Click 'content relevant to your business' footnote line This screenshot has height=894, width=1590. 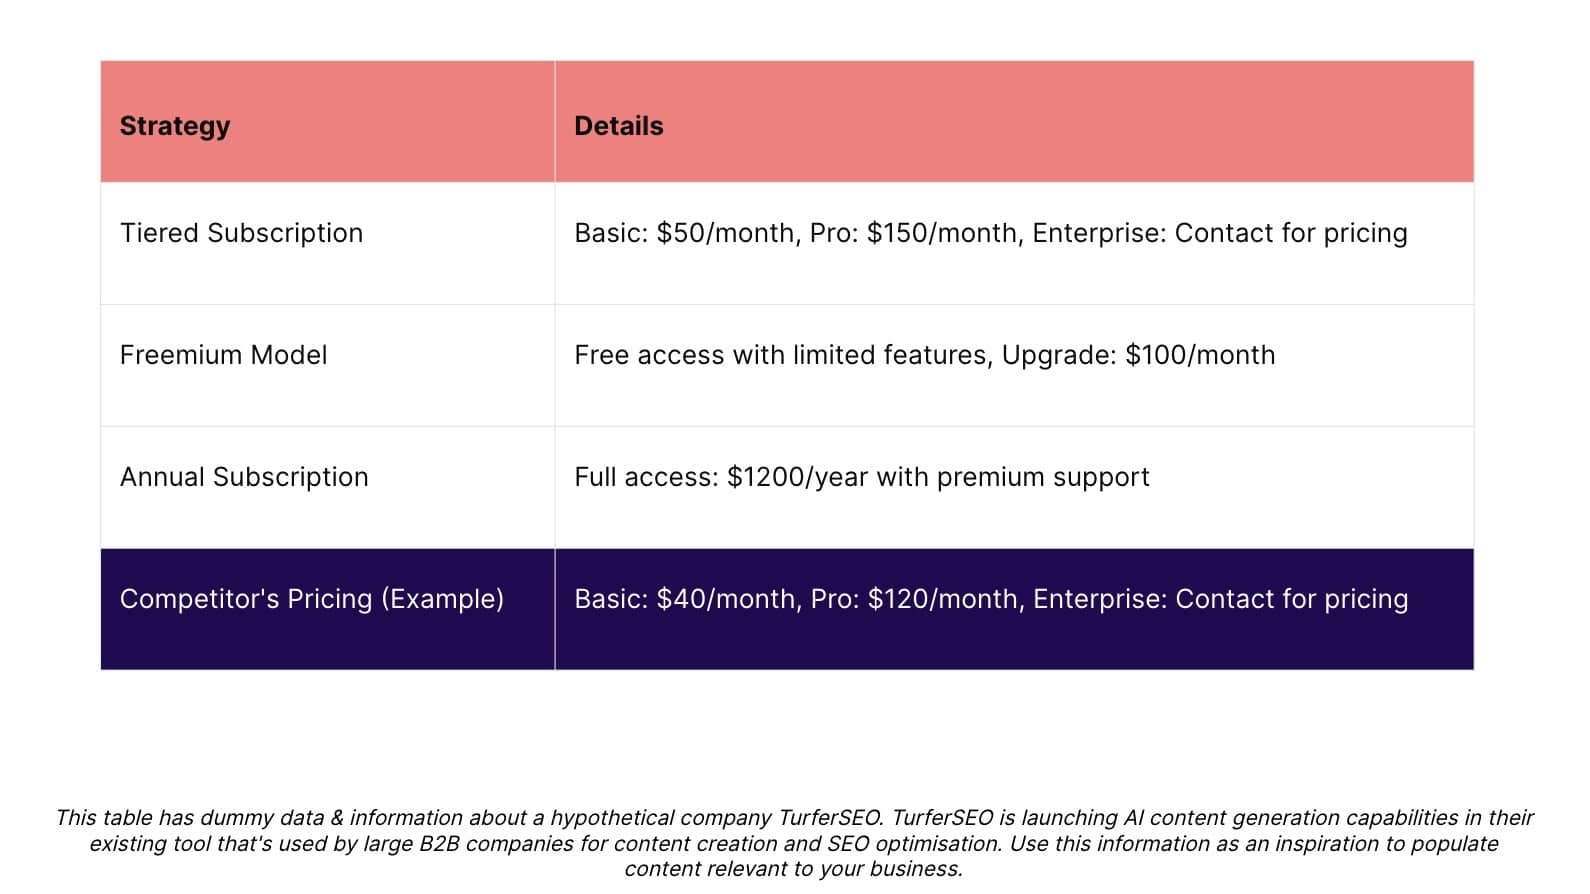(792, 869)
